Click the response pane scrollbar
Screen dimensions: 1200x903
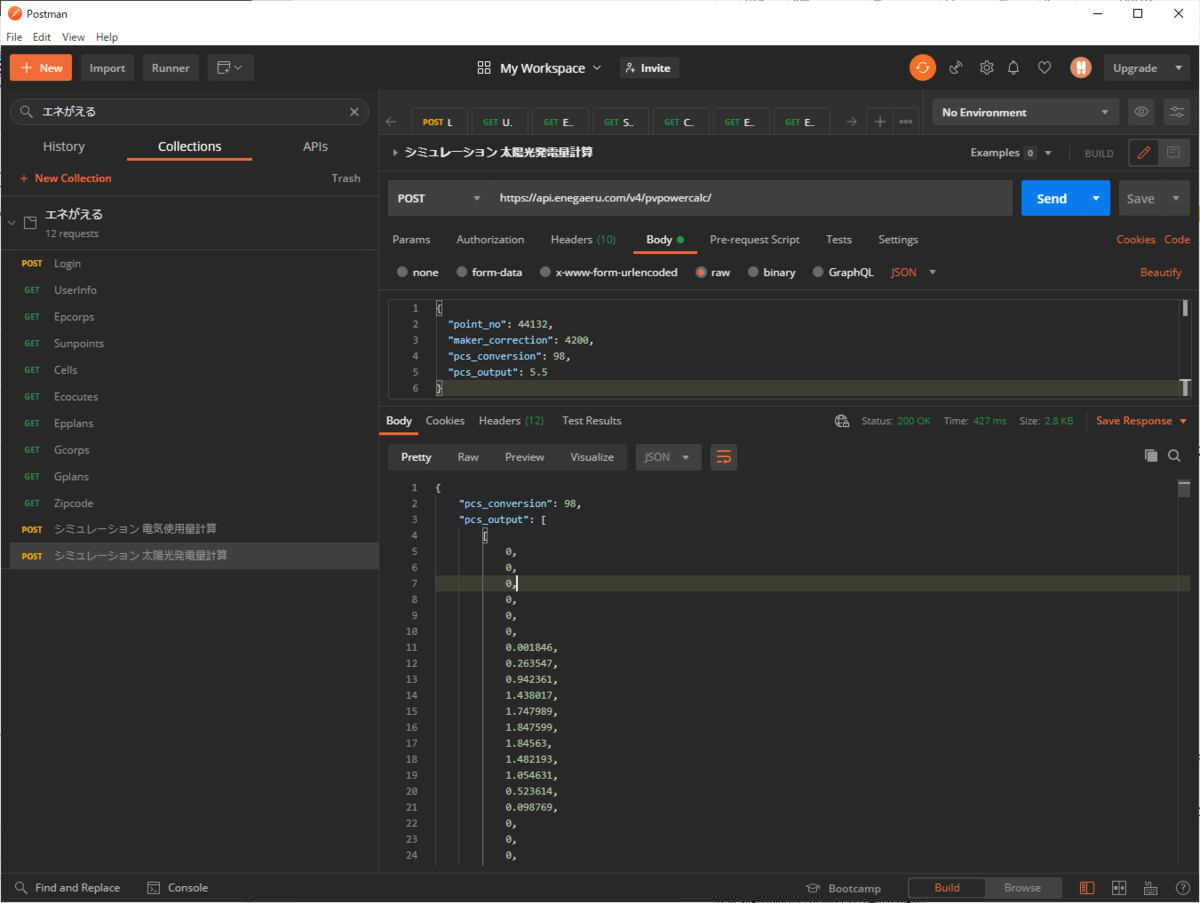click(1184, 489)
